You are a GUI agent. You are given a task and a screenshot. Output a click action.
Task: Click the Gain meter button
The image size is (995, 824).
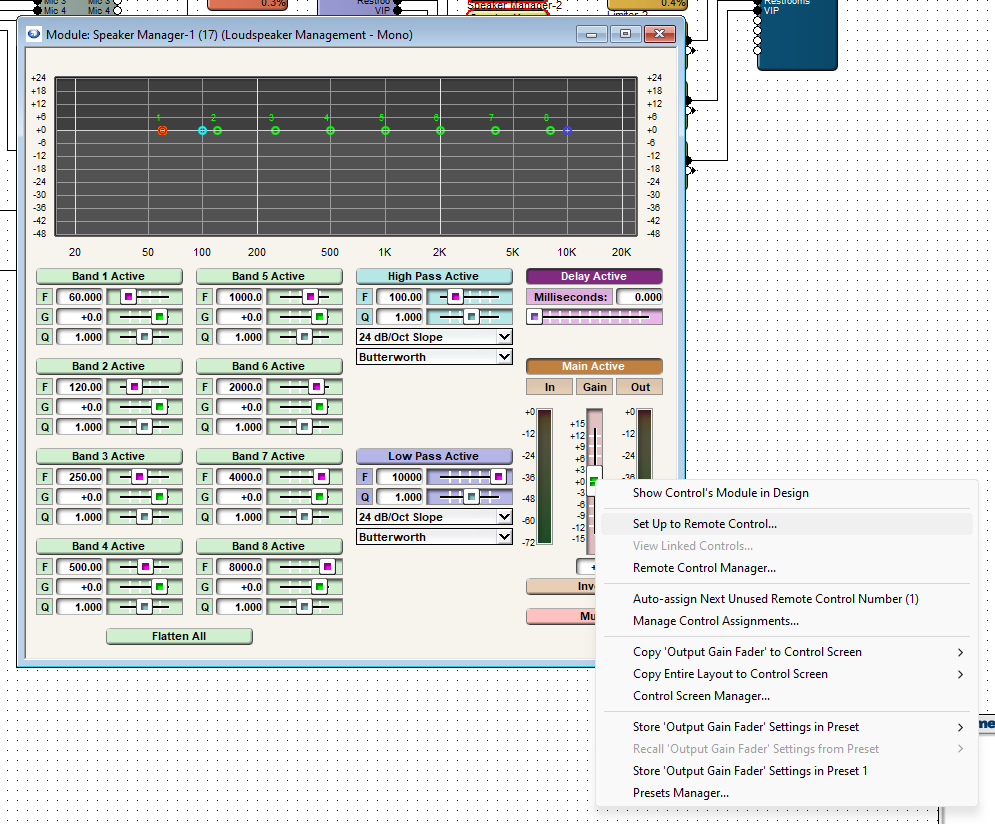click(594, 387)
